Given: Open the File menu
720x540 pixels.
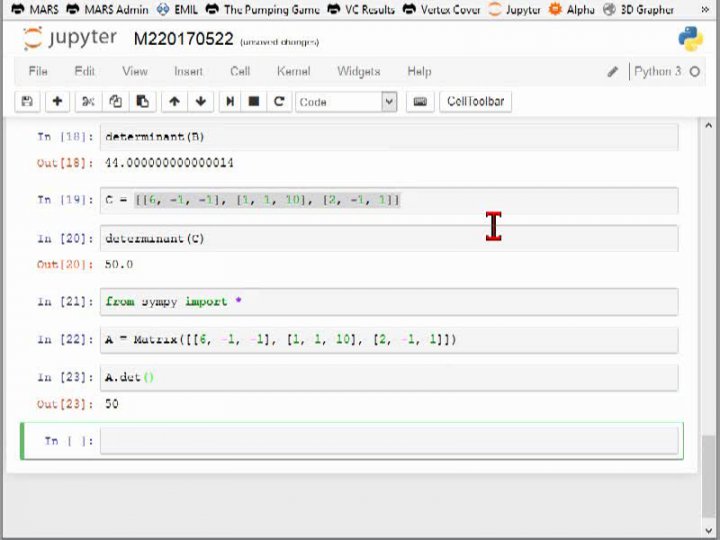Looking at the screenshot, I should pos(38,72).
